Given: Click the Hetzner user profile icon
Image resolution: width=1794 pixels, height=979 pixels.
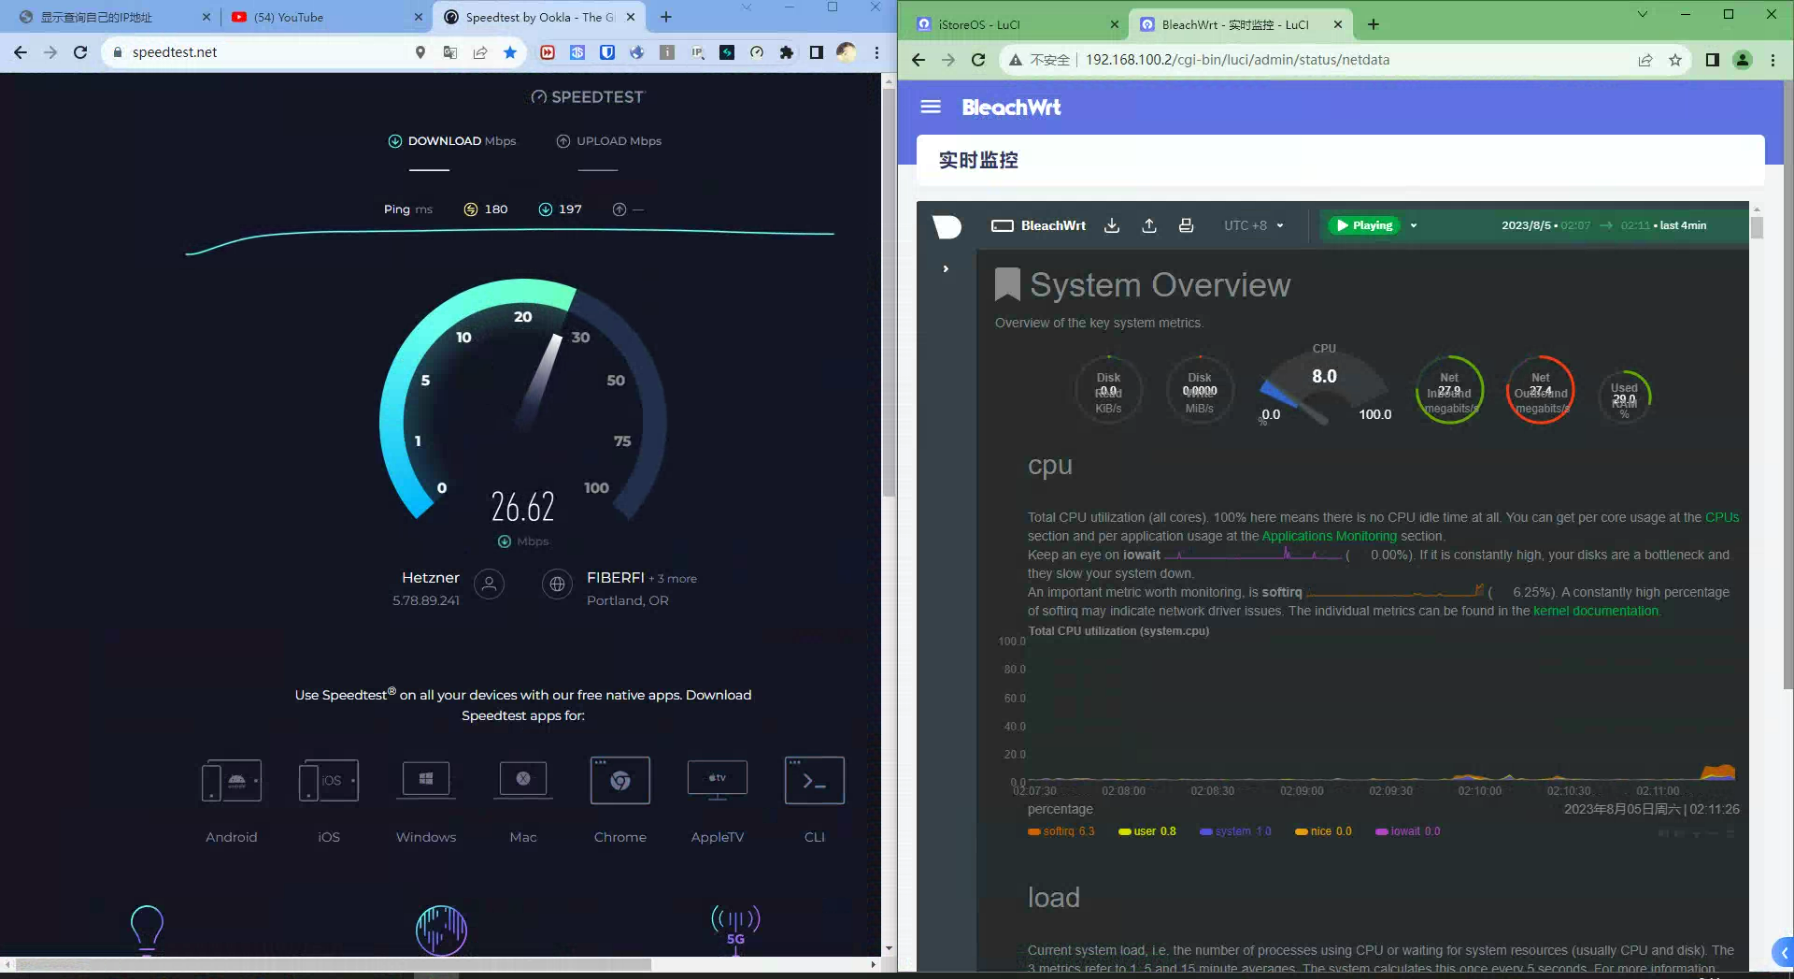Looking at the screenshot, I should [489, 584].
